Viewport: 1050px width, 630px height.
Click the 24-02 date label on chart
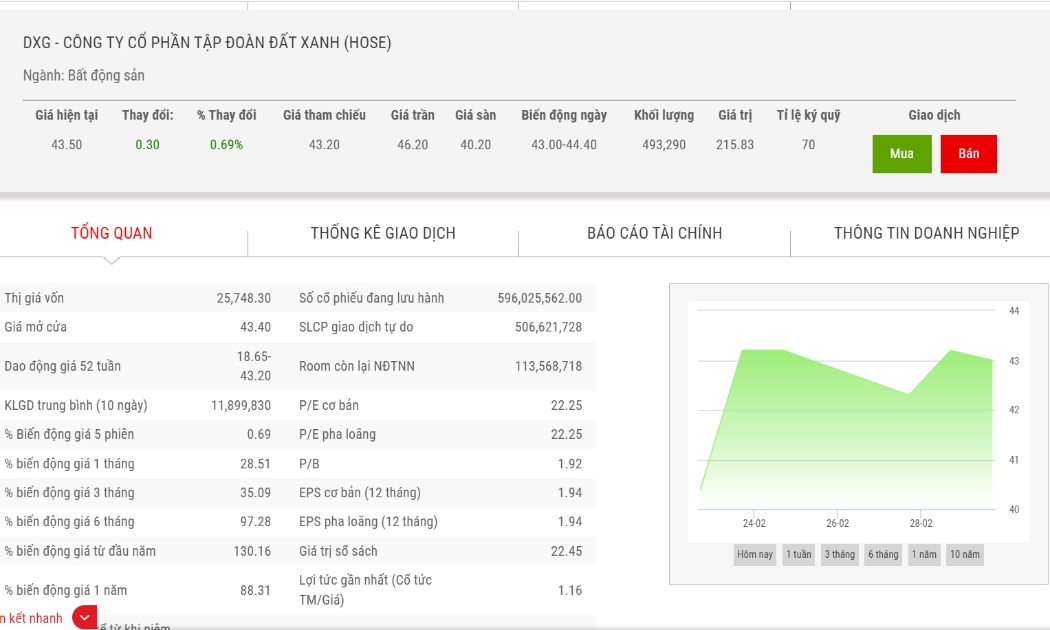(754, 523)
